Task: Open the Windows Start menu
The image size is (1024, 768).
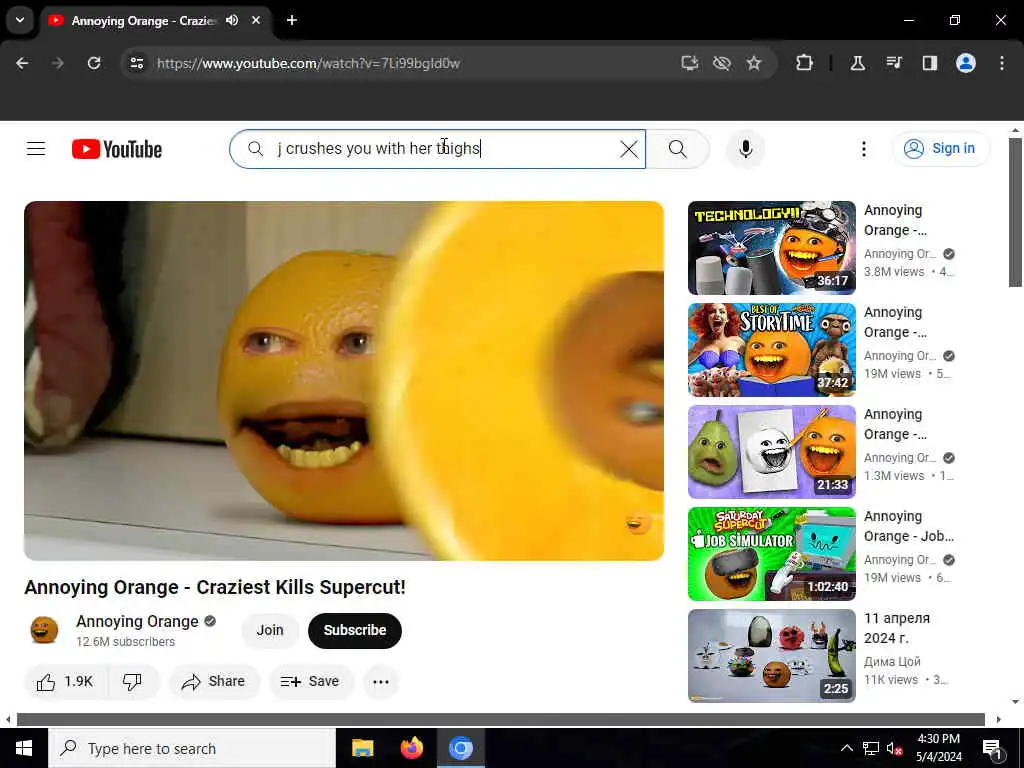Action: pos(24,748)
